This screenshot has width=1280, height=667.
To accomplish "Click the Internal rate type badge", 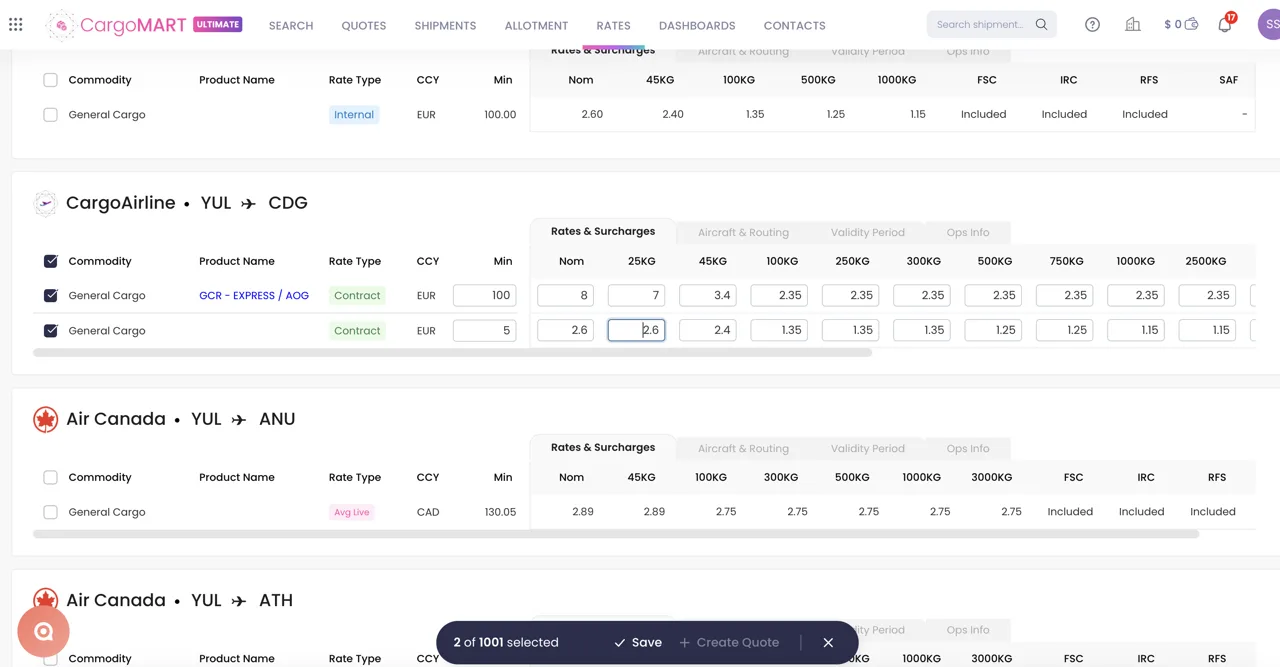I will click(x=354, y=115).
